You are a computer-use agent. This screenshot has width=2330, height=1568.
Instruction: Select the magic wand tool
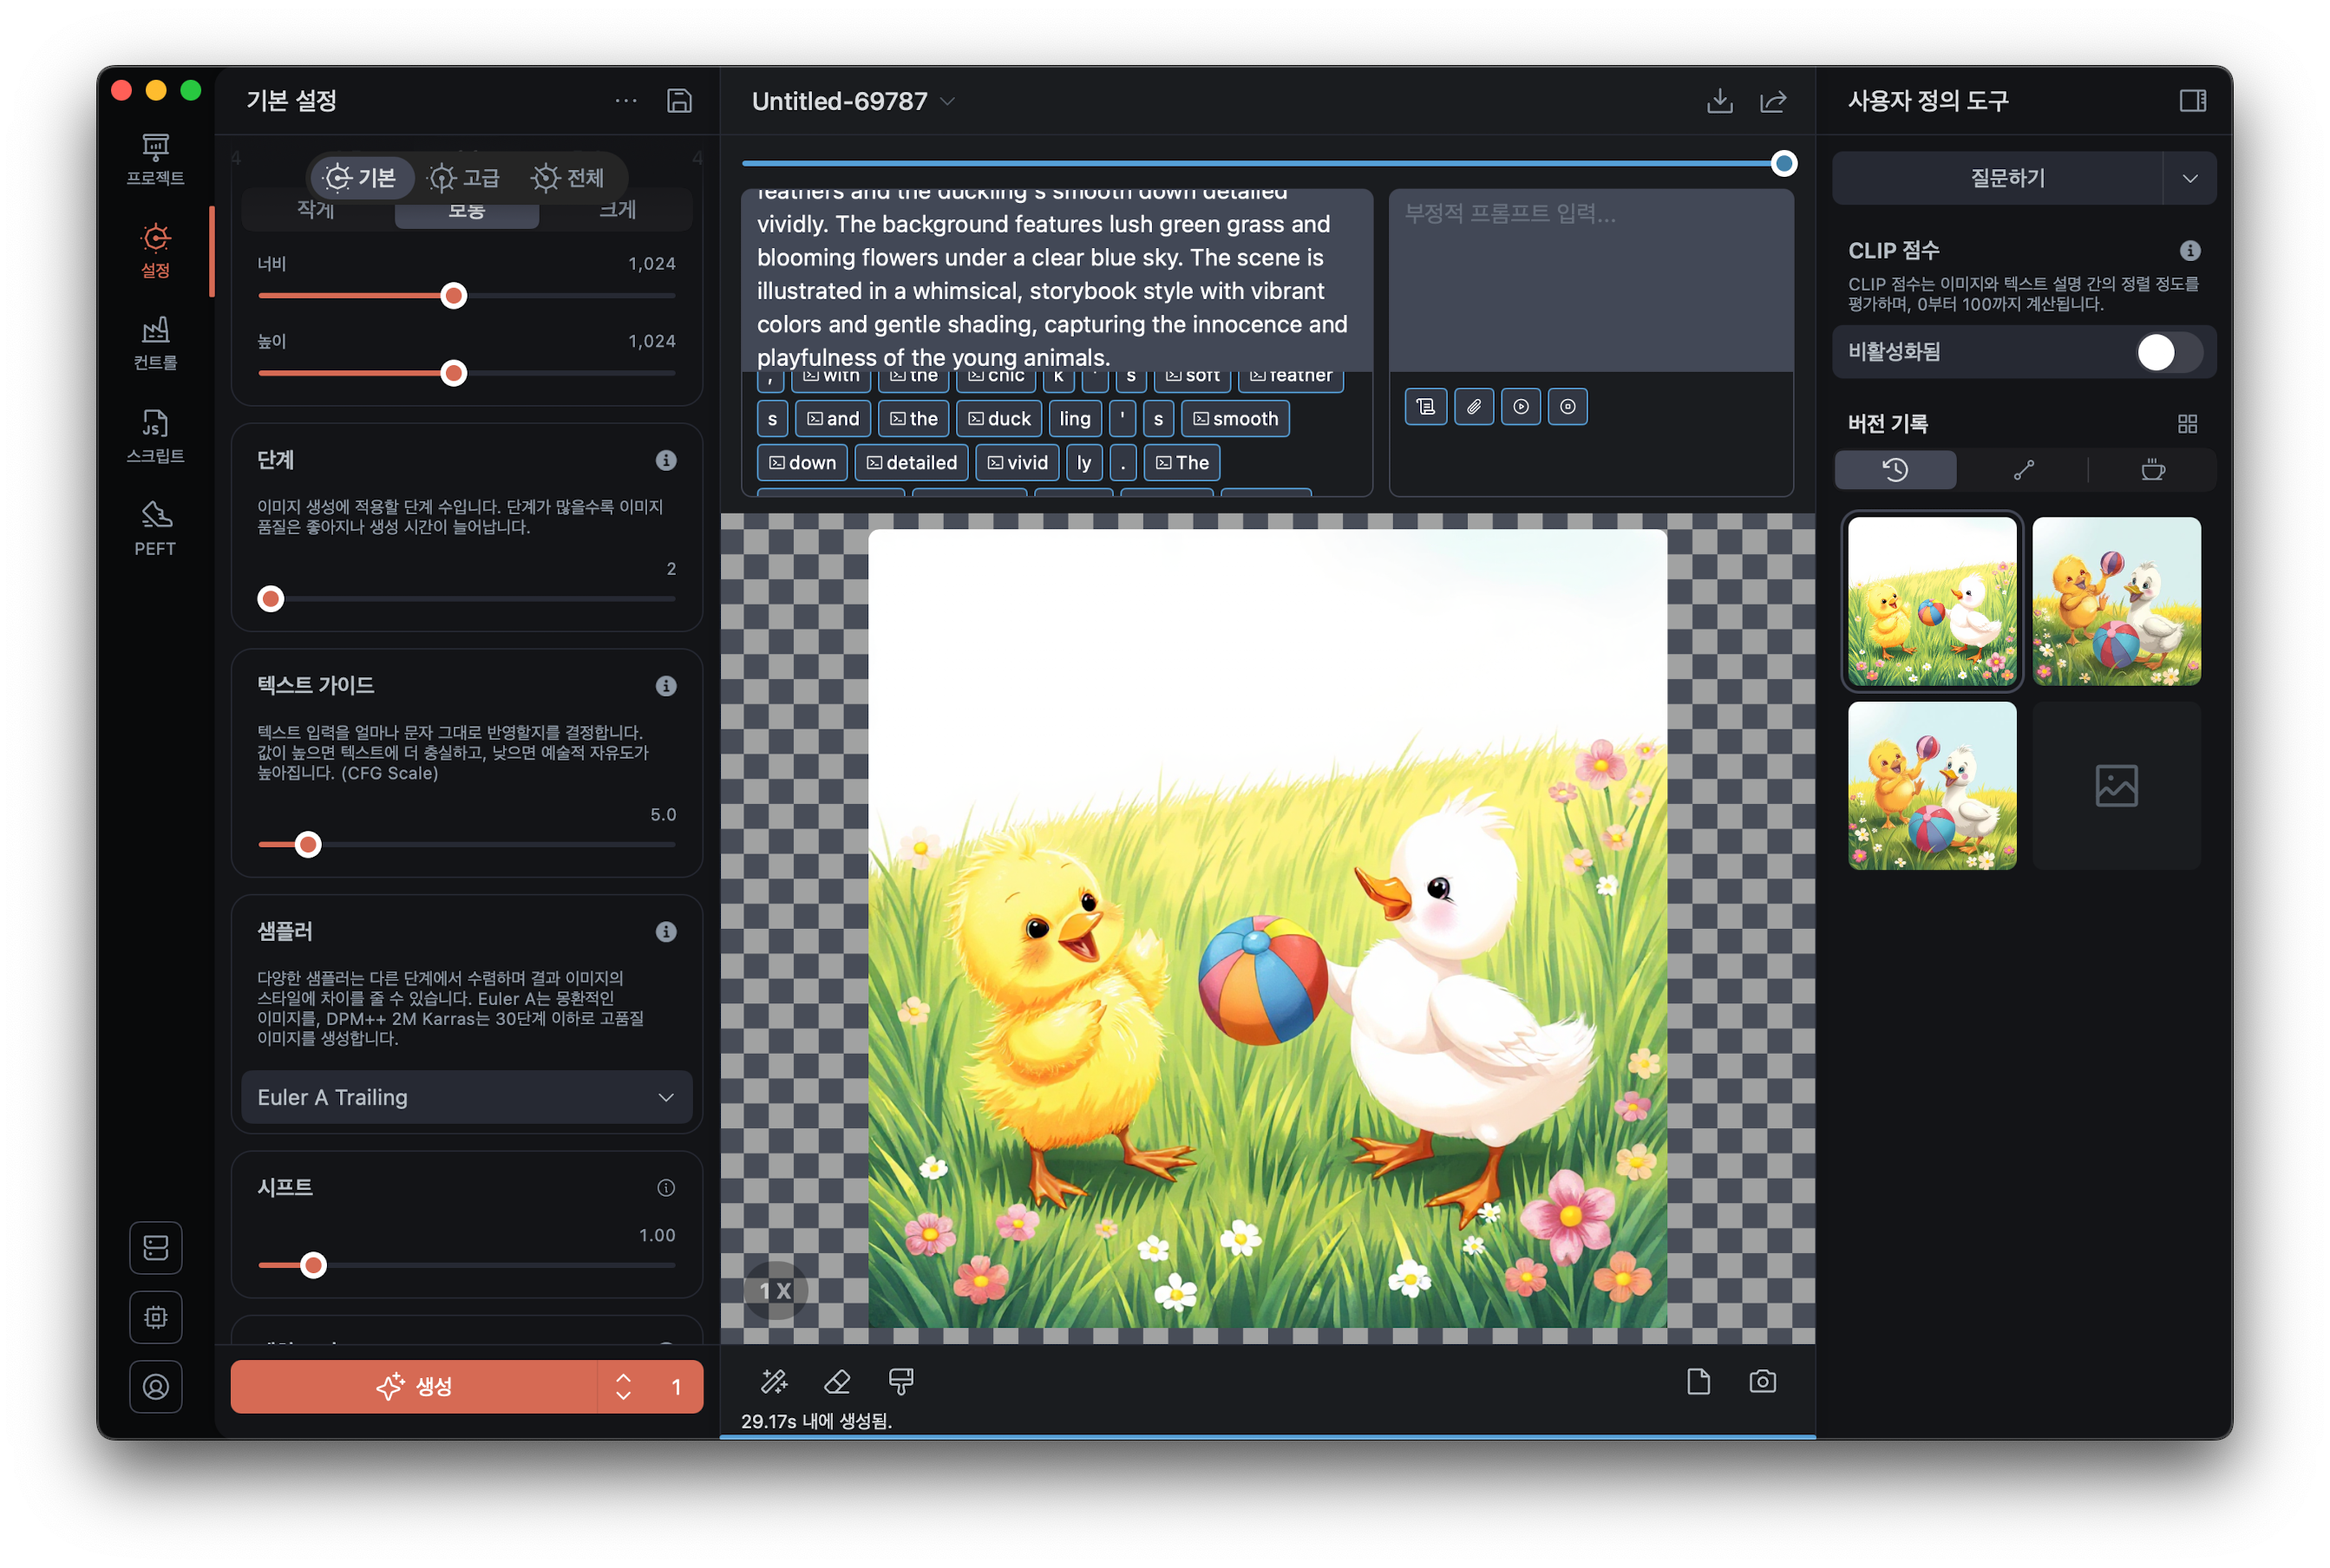774,1382
